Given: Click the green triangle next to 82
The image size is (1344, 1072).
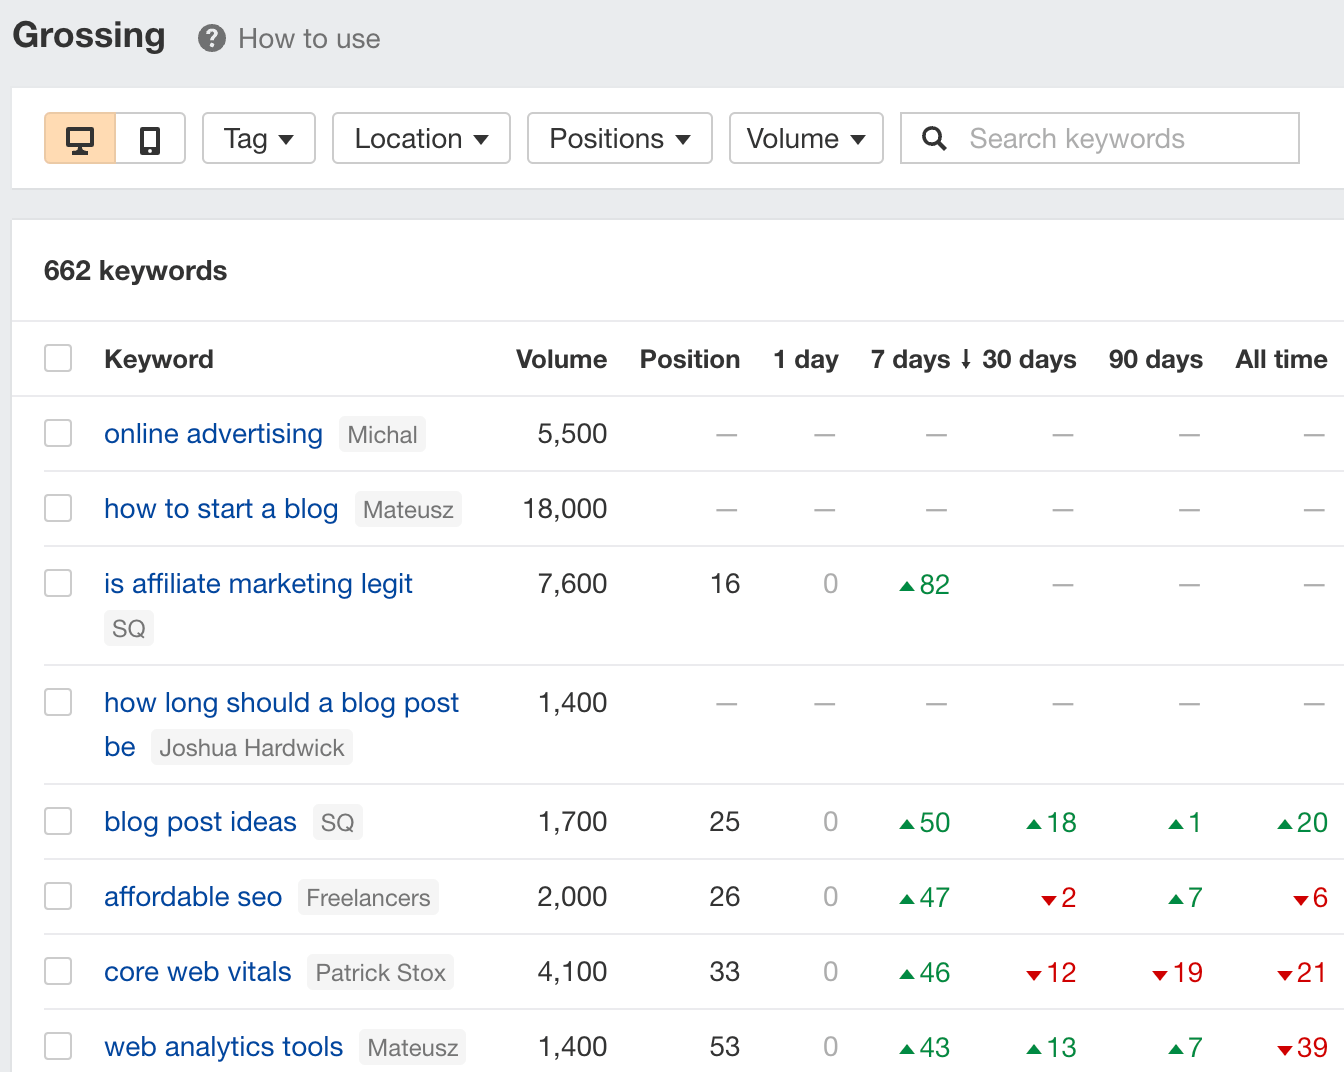Looking at the screenshot, I should click(x=905, y=584).
